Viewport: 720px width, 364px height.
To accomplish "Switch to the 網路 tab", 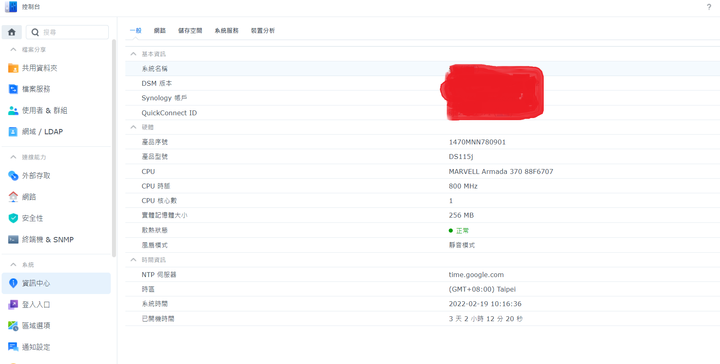I will [160, 31].
